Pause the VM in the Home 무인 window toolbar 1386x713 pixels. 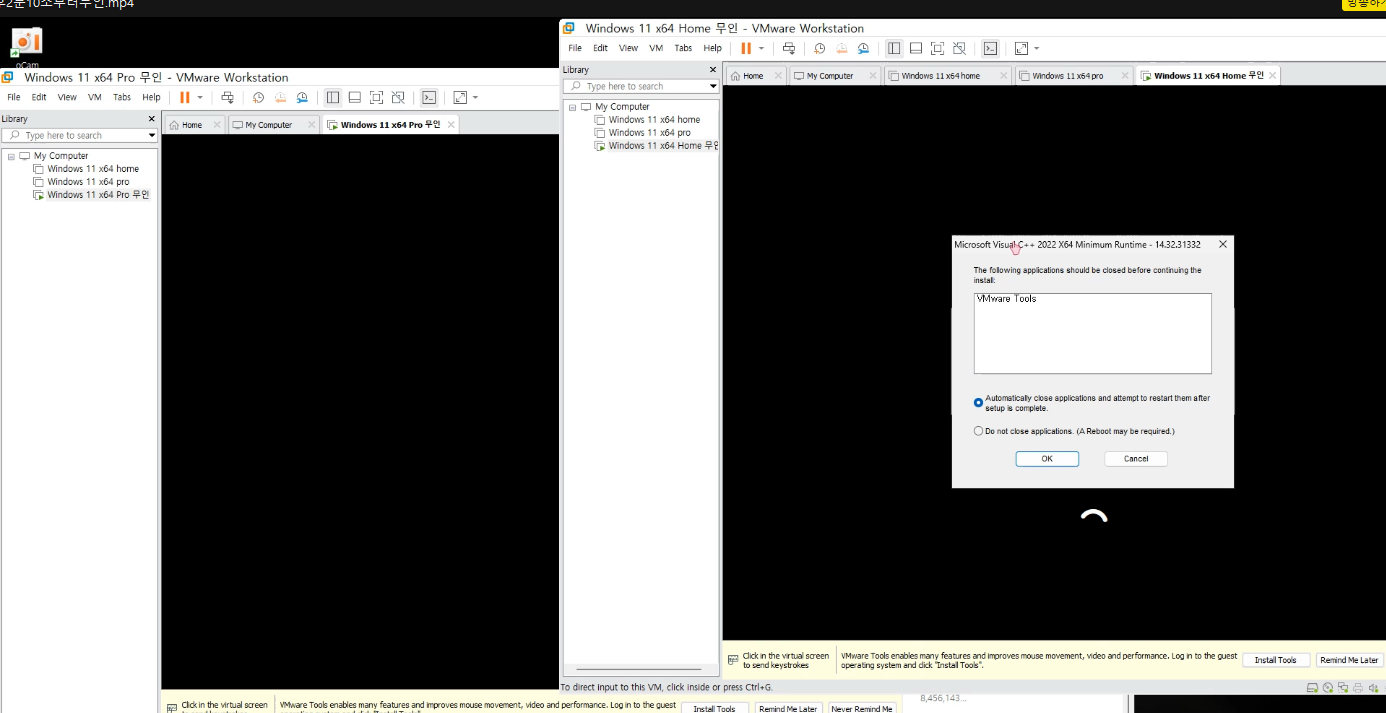(746, 48)
